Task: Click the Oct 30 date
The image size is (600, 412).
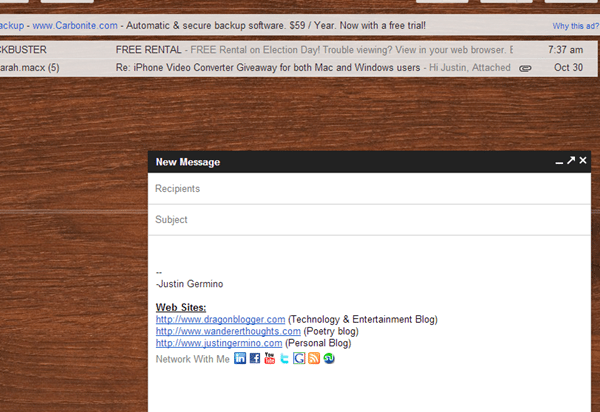Action: coord(568,68)
